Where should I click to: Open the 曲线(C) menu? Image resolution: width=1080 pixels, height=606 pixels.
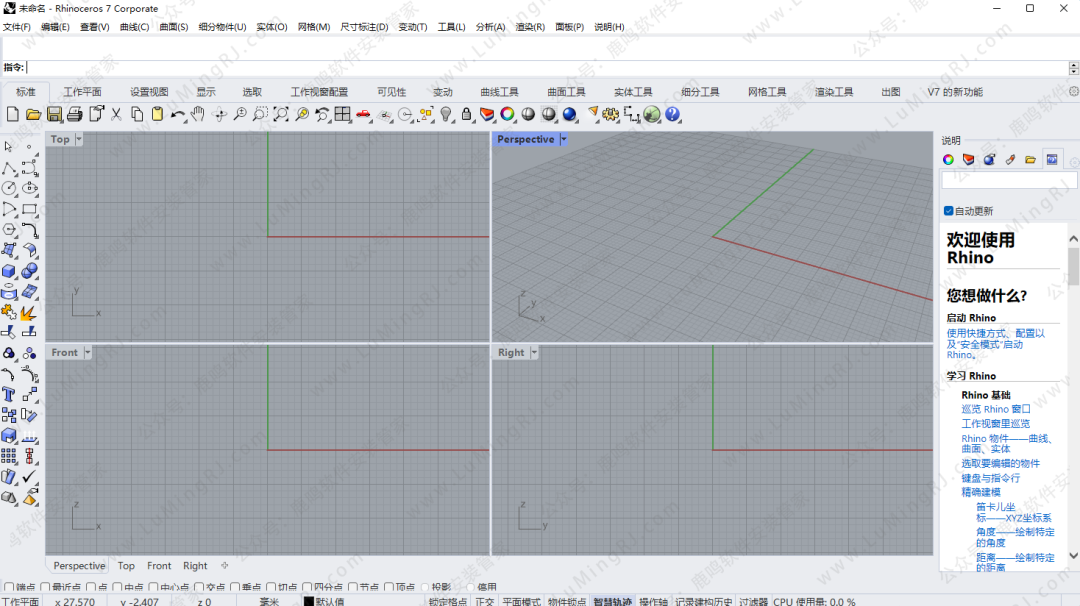134,27
